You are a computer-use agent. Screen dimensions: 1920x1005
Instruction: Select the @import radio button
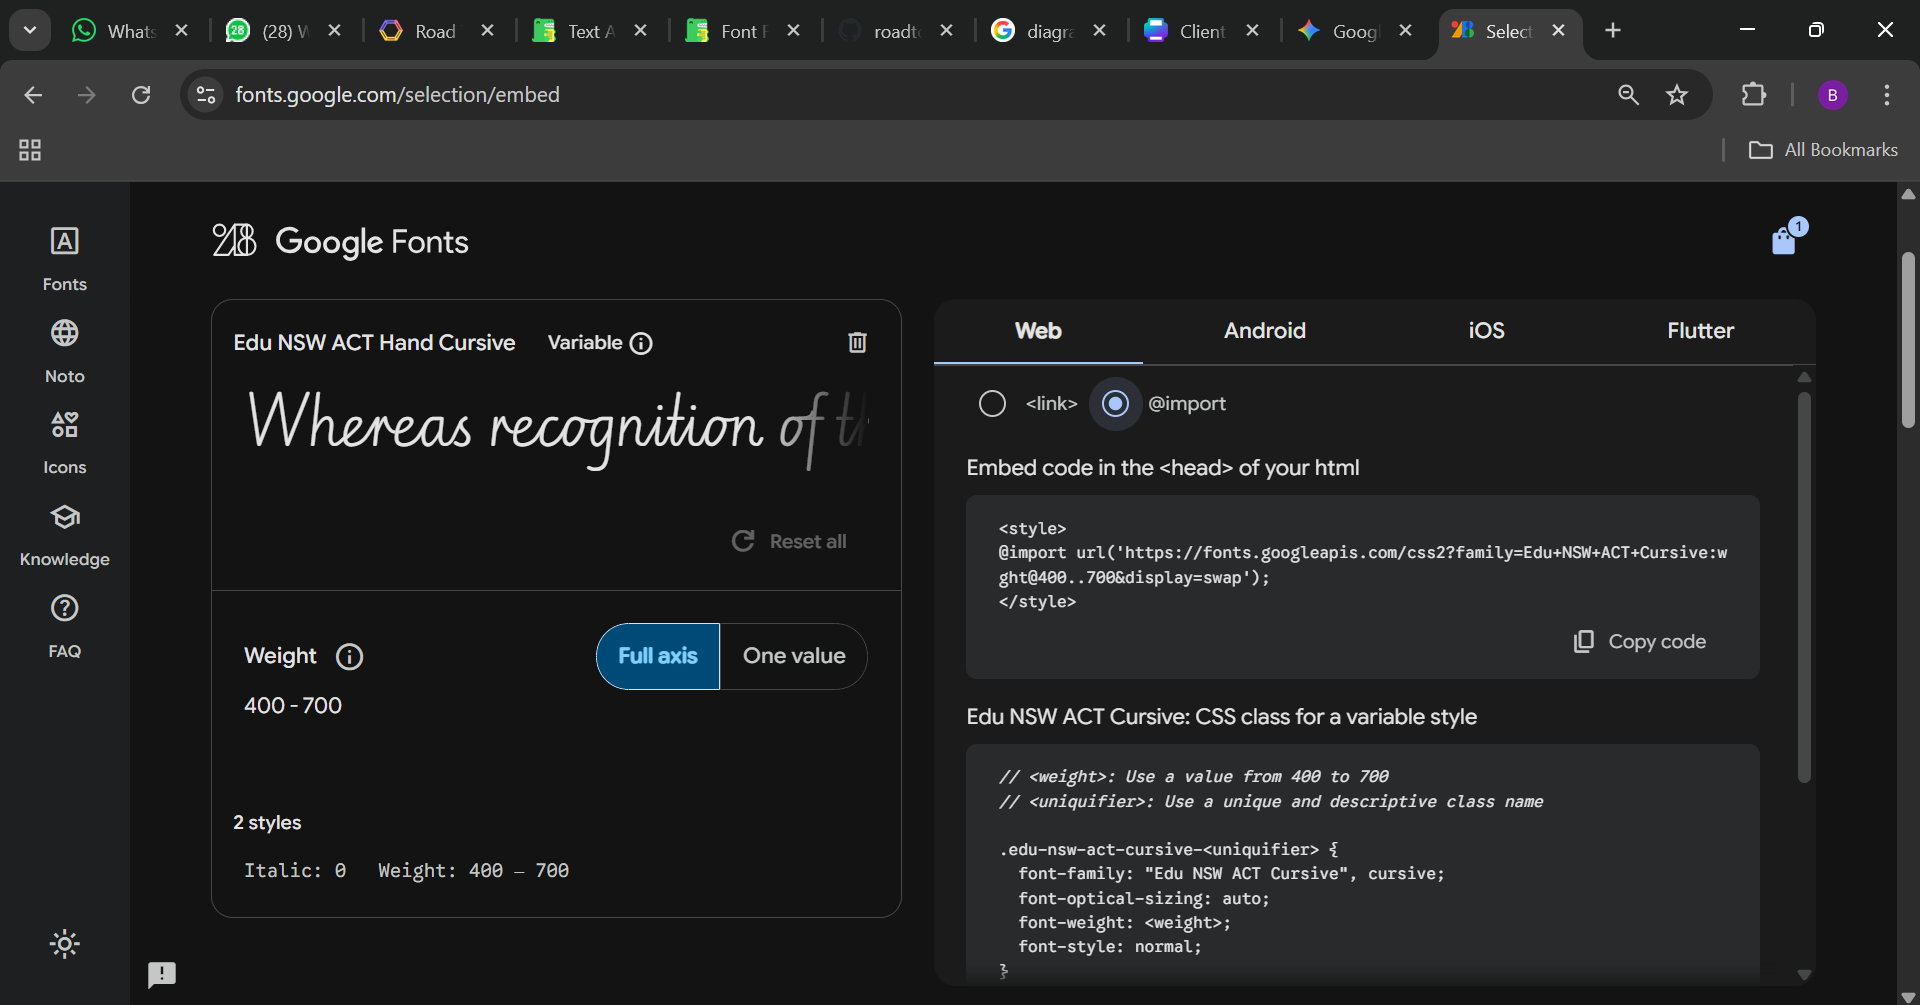point(1115,404)
